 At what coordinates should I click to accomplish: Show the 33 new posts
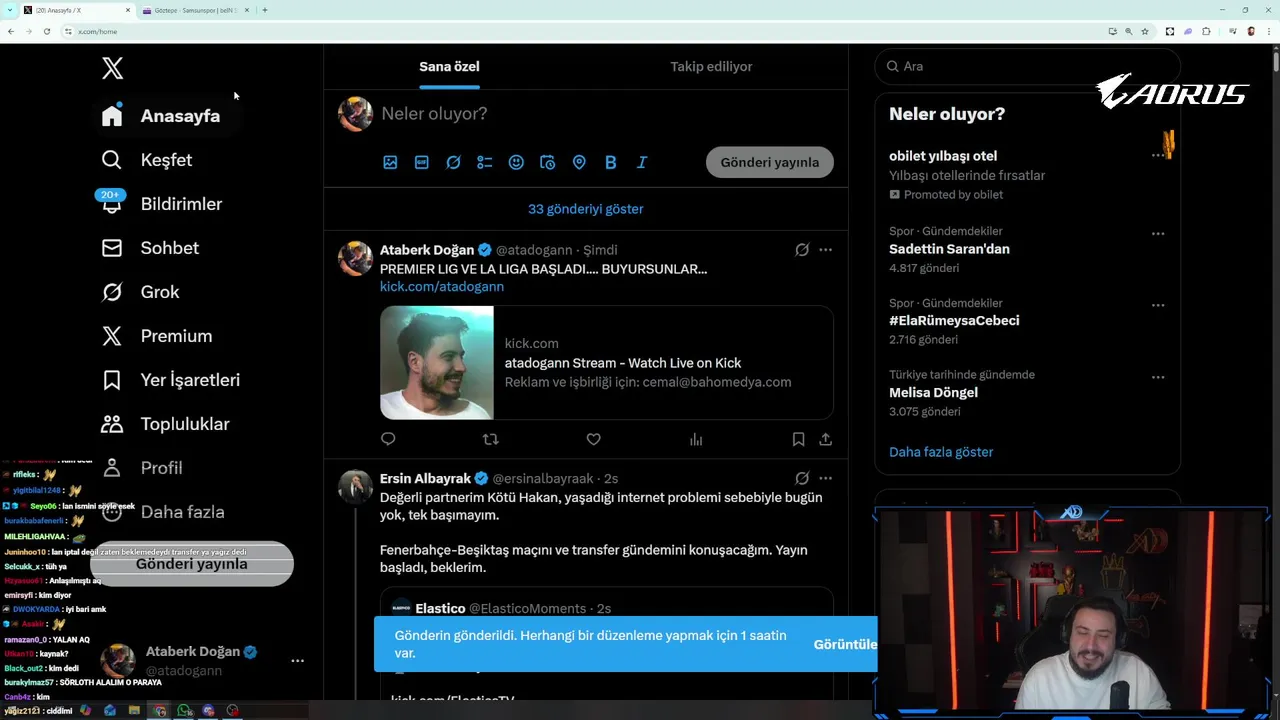586,209
